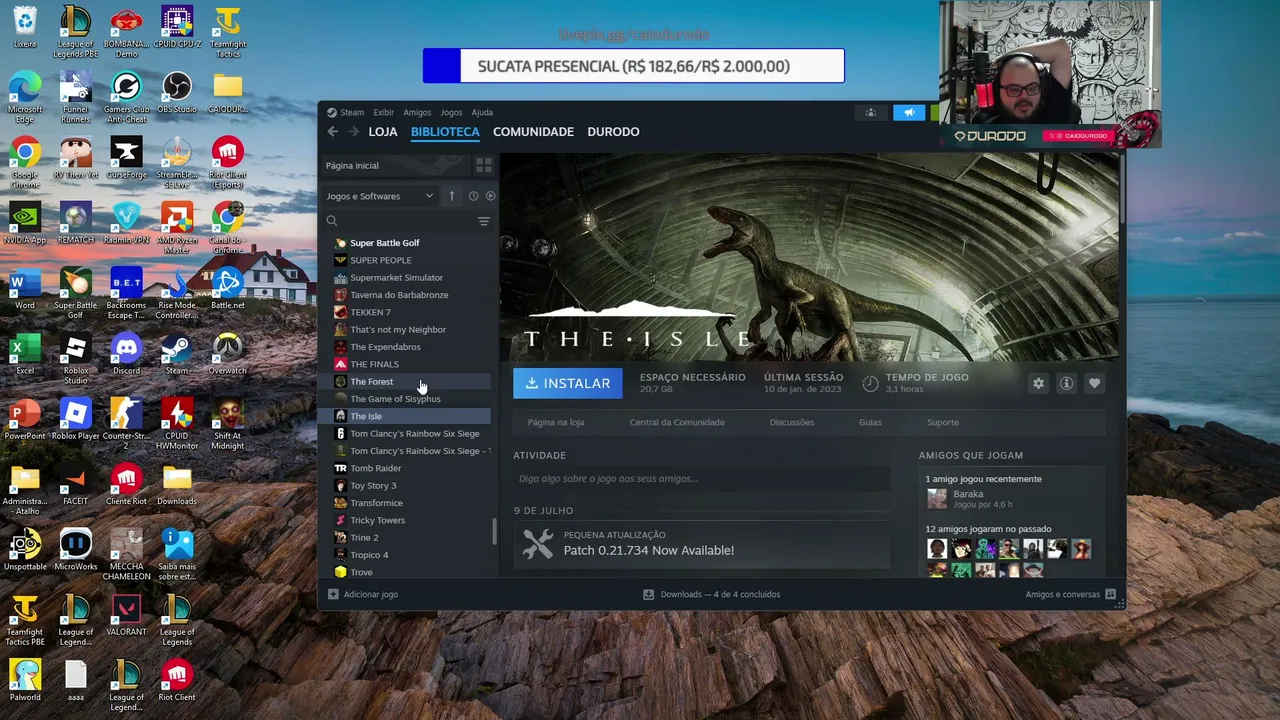
Task: Open the Guias link
Action: point(870,422)
